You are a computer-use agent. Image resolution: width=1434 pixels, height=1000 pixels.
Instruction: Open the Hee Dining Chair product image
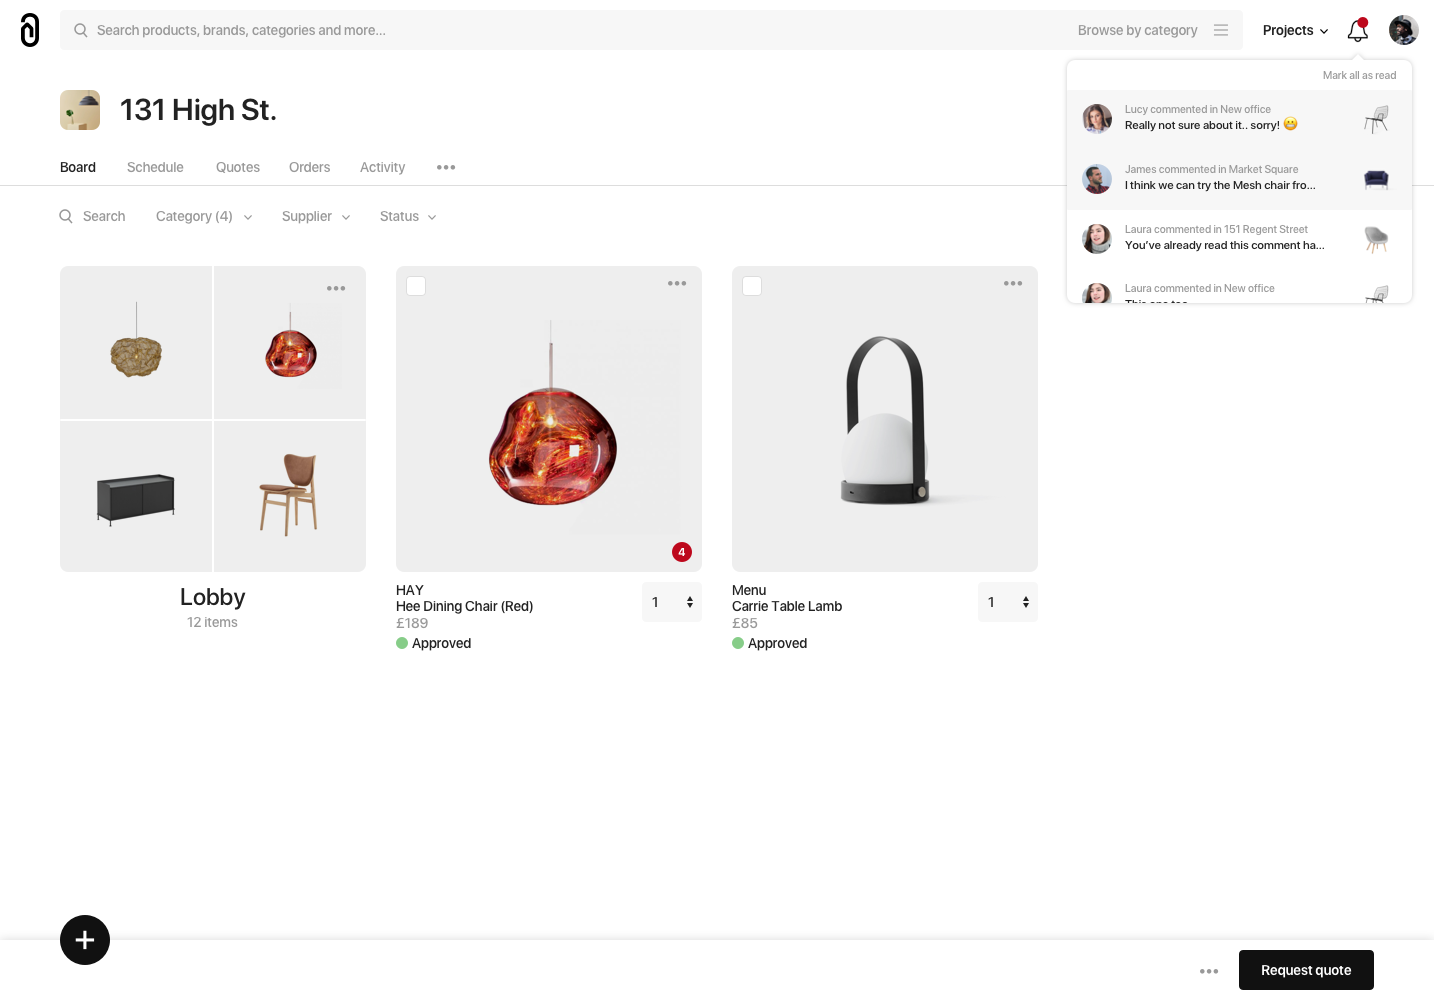click(549, 419)
